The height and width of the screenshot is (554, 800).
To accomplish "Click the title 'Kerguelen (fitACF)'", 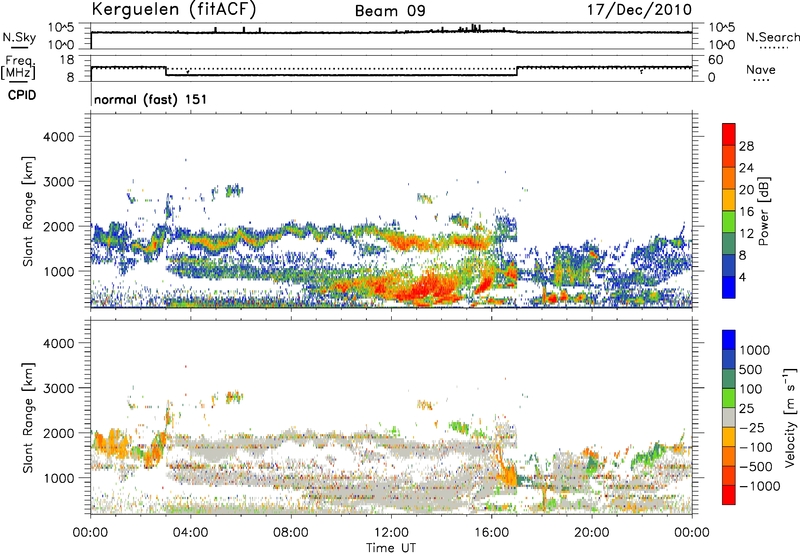I will coord(173,10).
